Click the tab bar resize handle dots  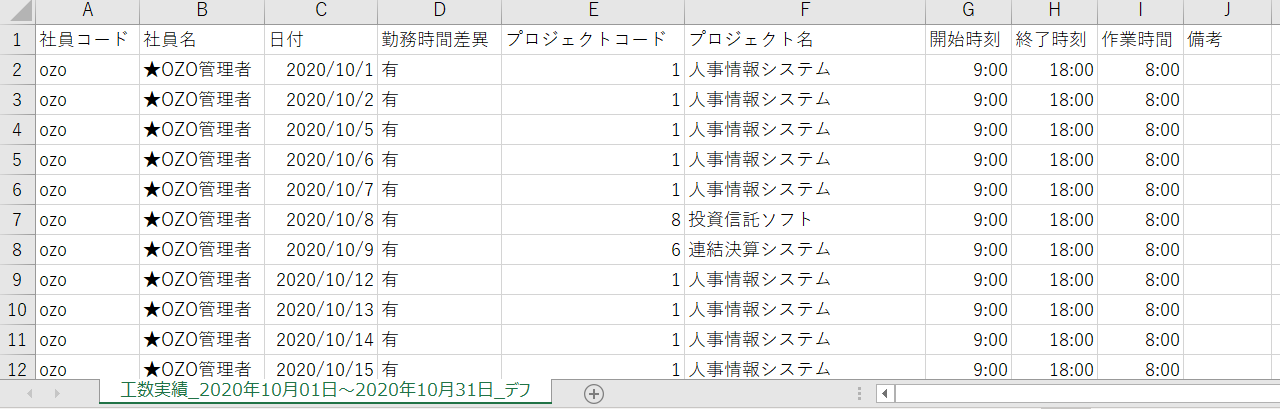coord(859,394)
